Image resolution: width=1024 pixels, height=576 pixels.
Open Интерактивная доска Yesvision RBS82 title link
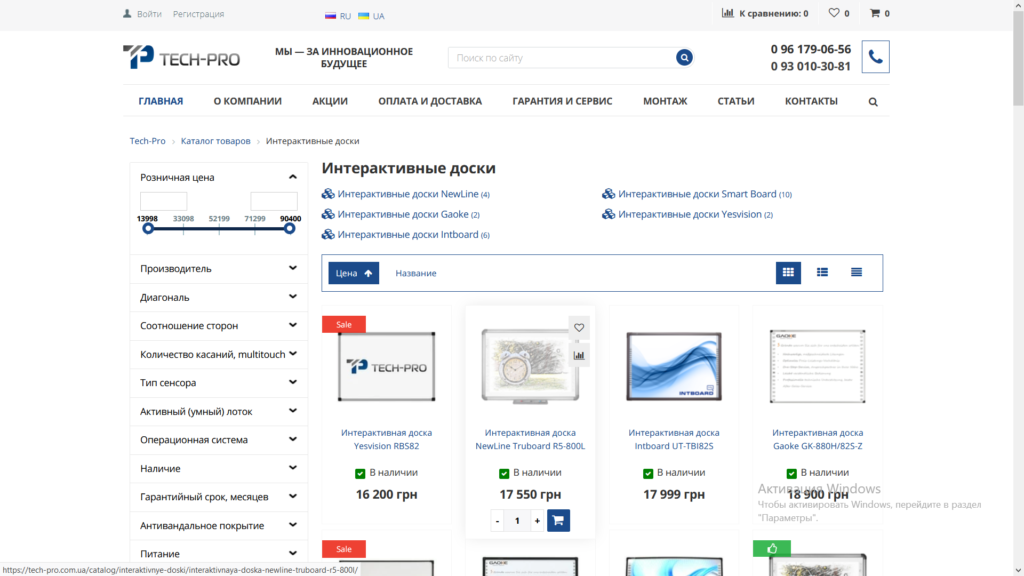click(387, 439)
